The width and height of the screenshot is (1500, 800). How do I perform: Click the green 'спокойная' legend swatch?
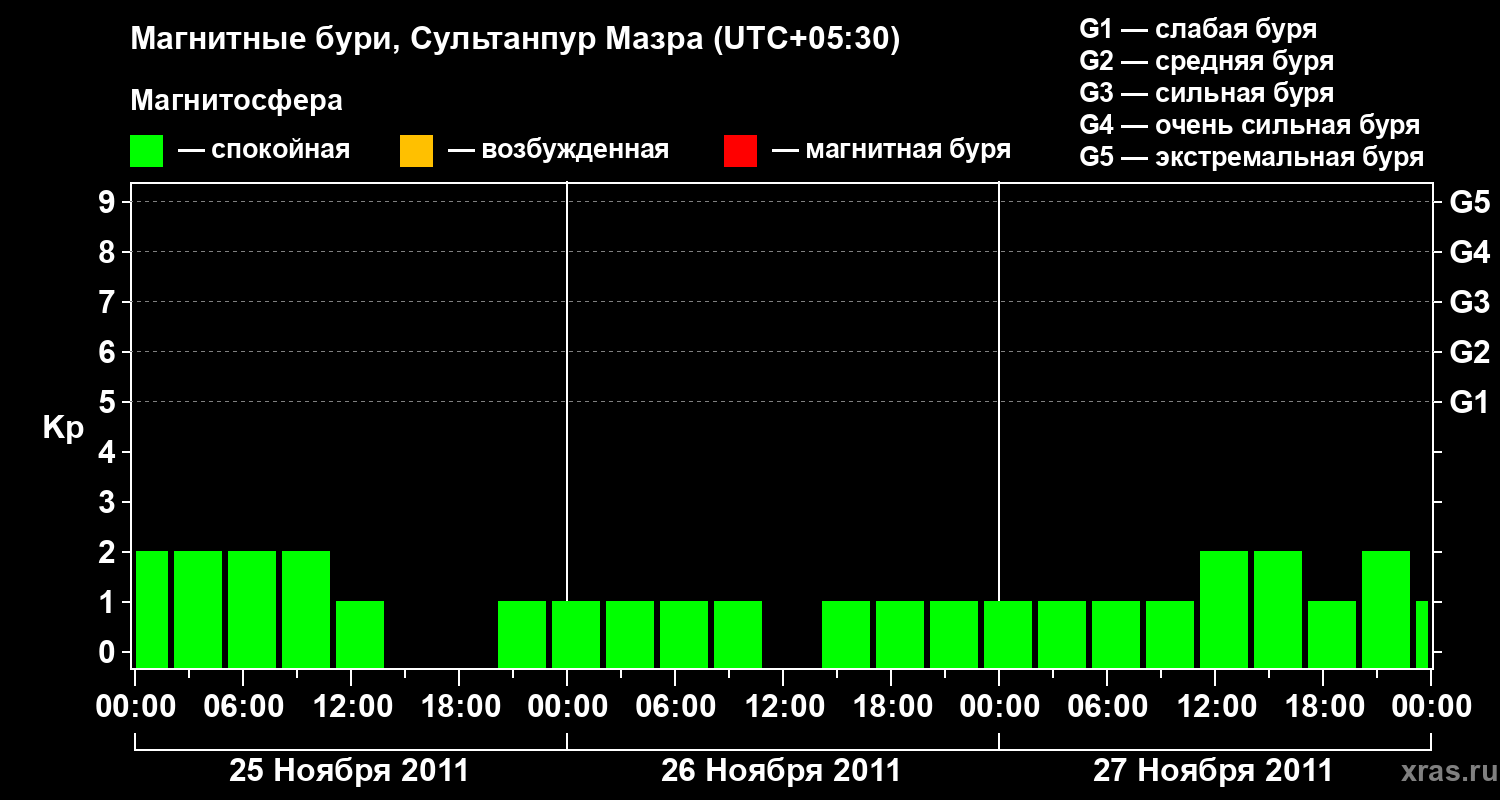point(147,151)
